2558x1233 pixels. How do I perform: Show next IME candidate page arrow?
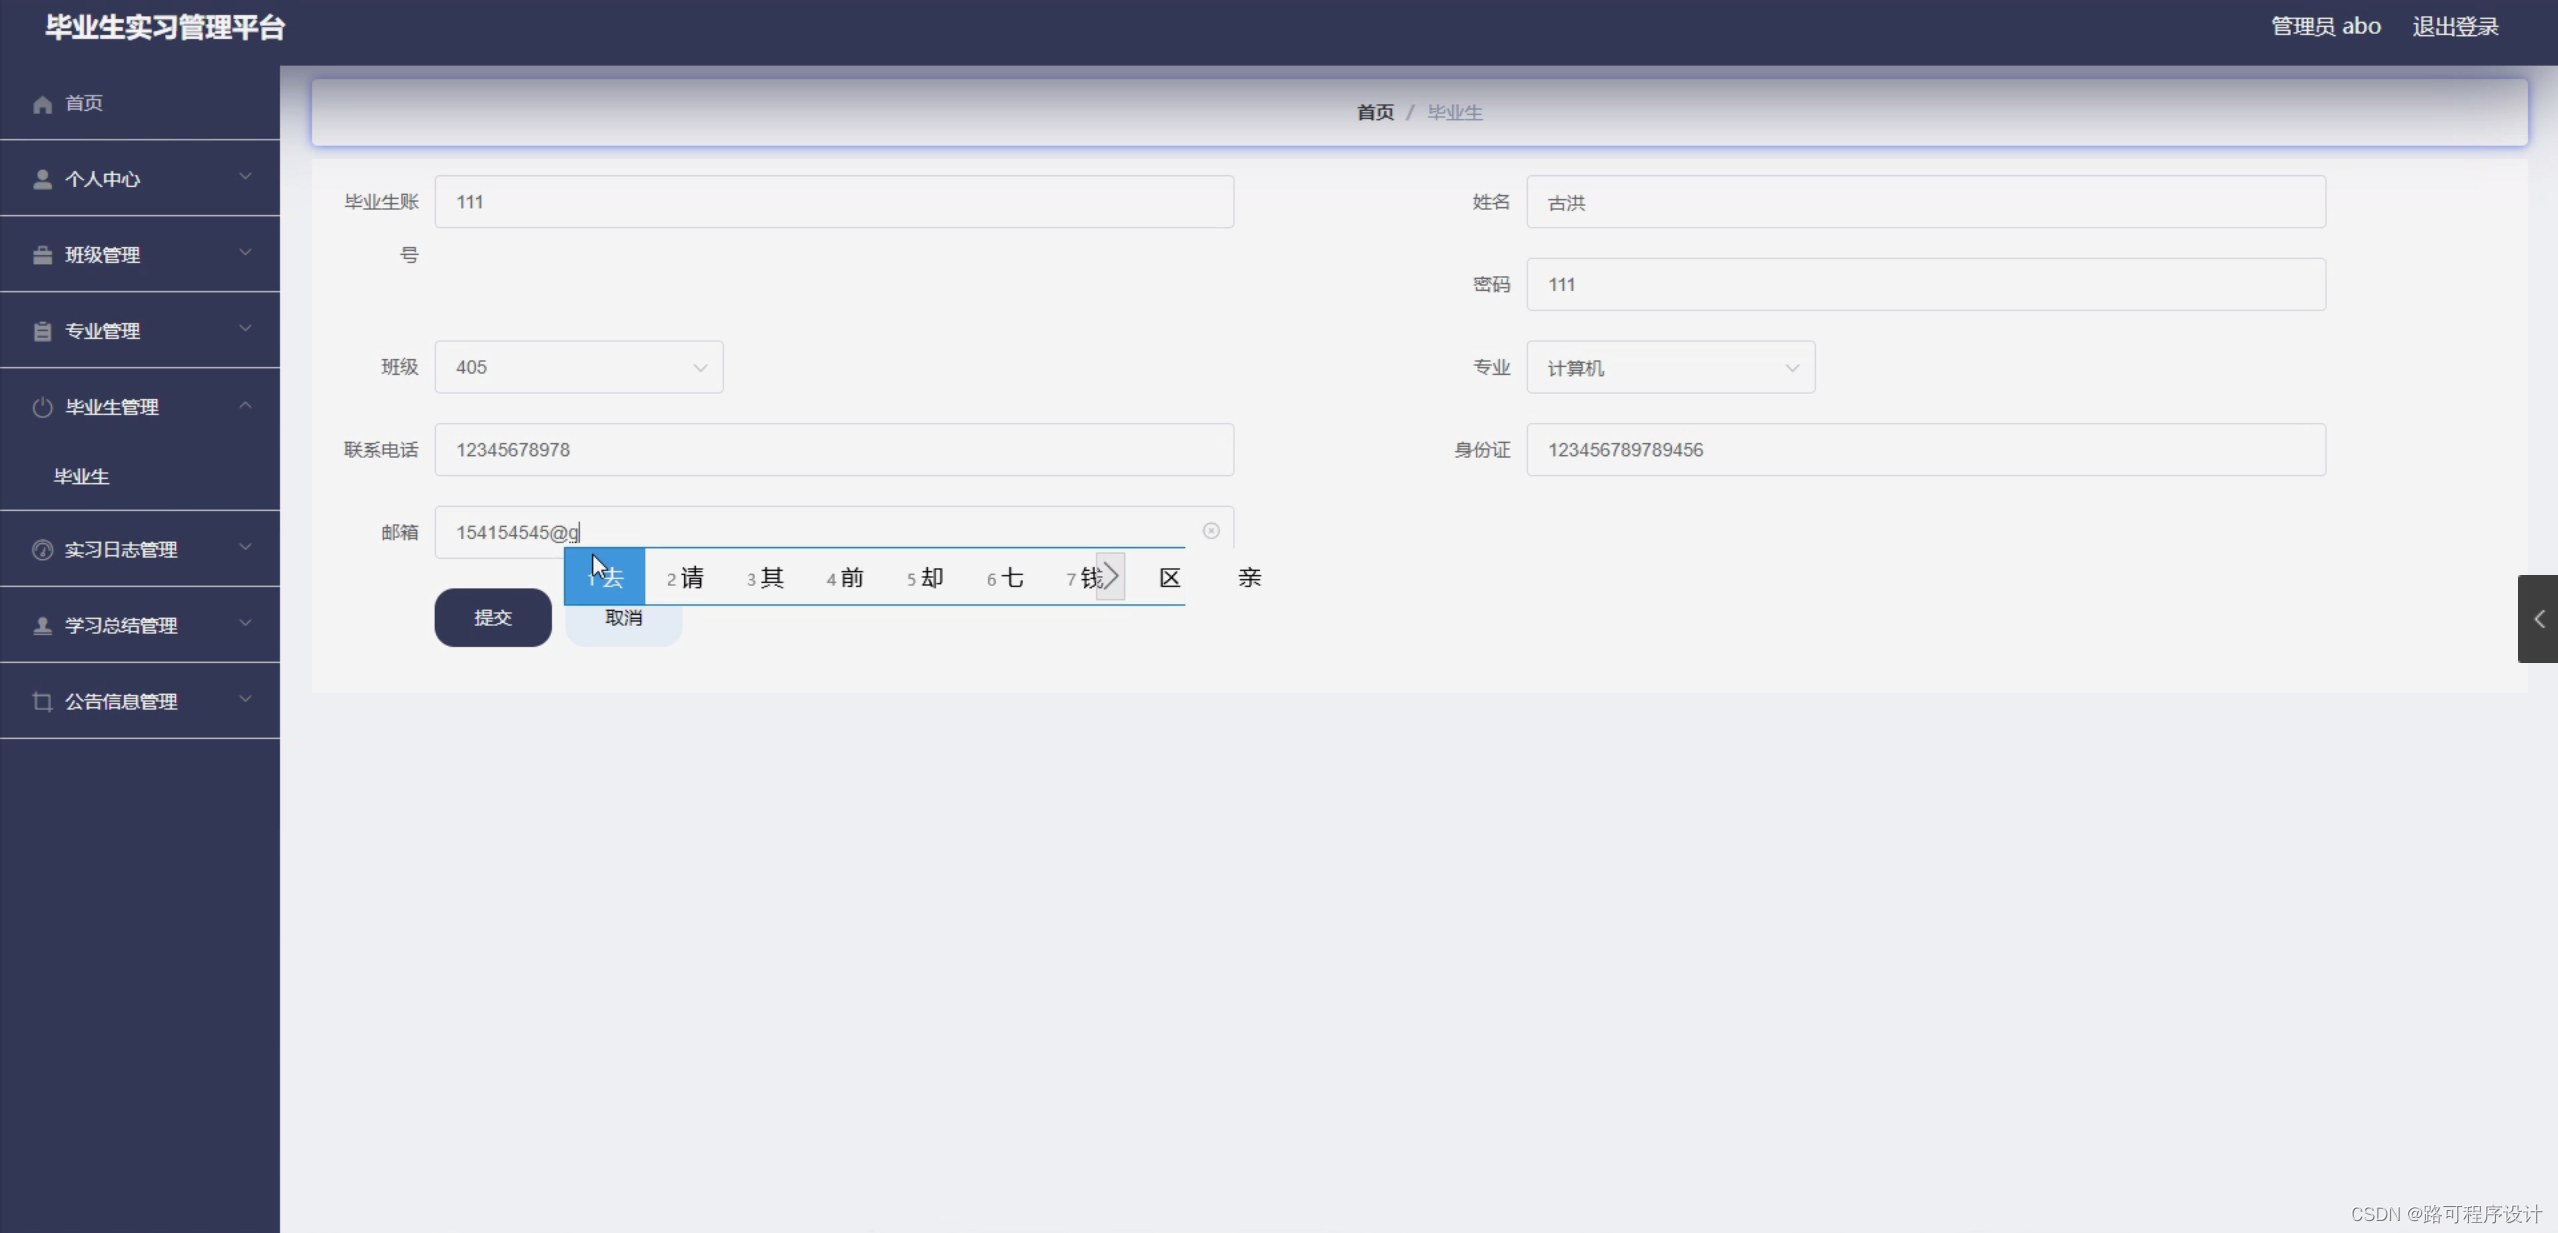pos(1110,576)
